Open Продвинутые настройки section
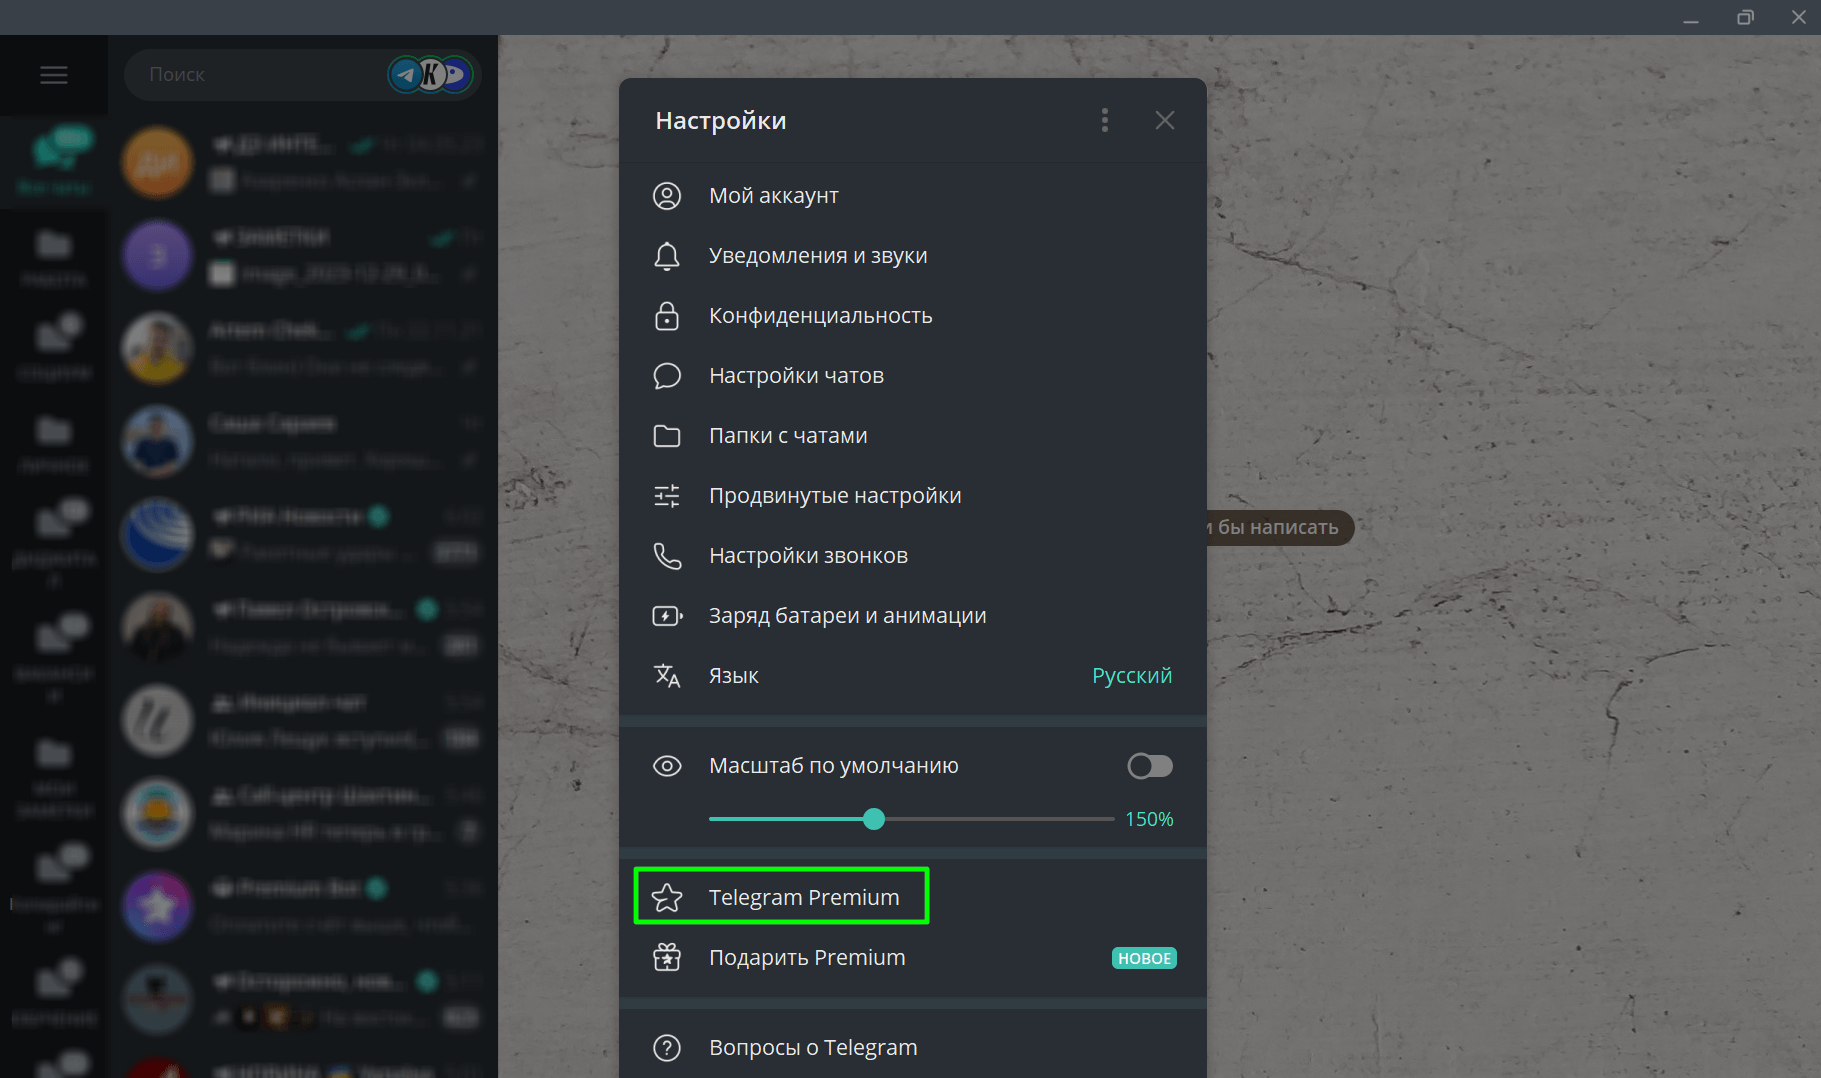This screenshot has width=1821, height=1078. (913, 496)
